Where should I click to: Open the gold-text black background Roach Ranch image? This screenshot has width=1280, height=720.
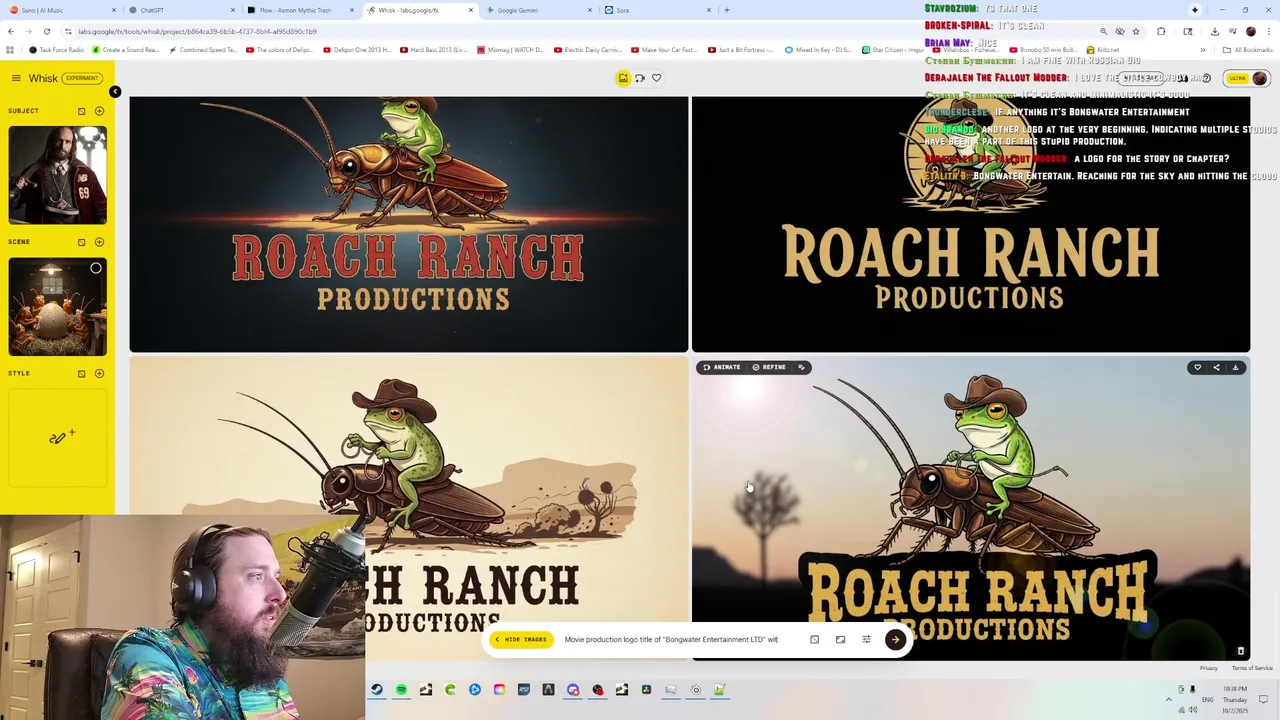click(x=970, y=224)
